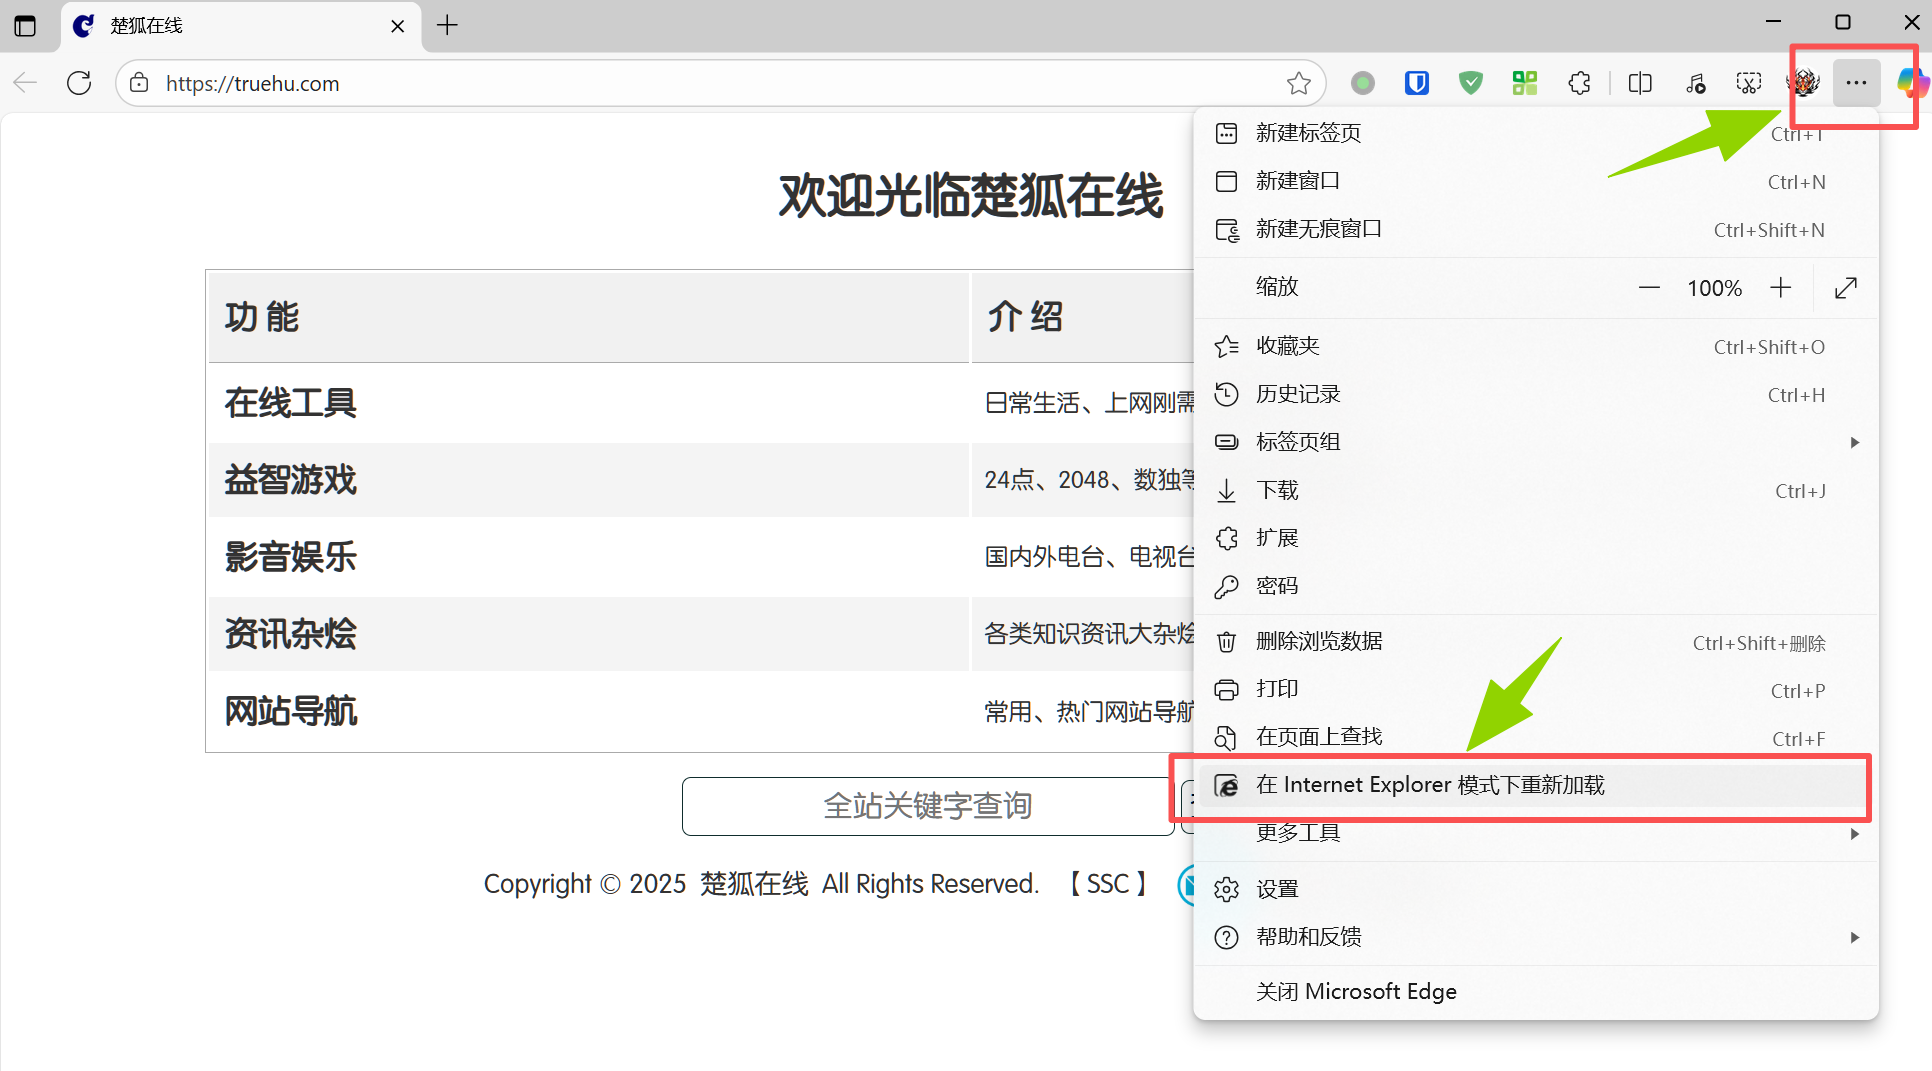Open 设置 from the menu

[1277, 889]
